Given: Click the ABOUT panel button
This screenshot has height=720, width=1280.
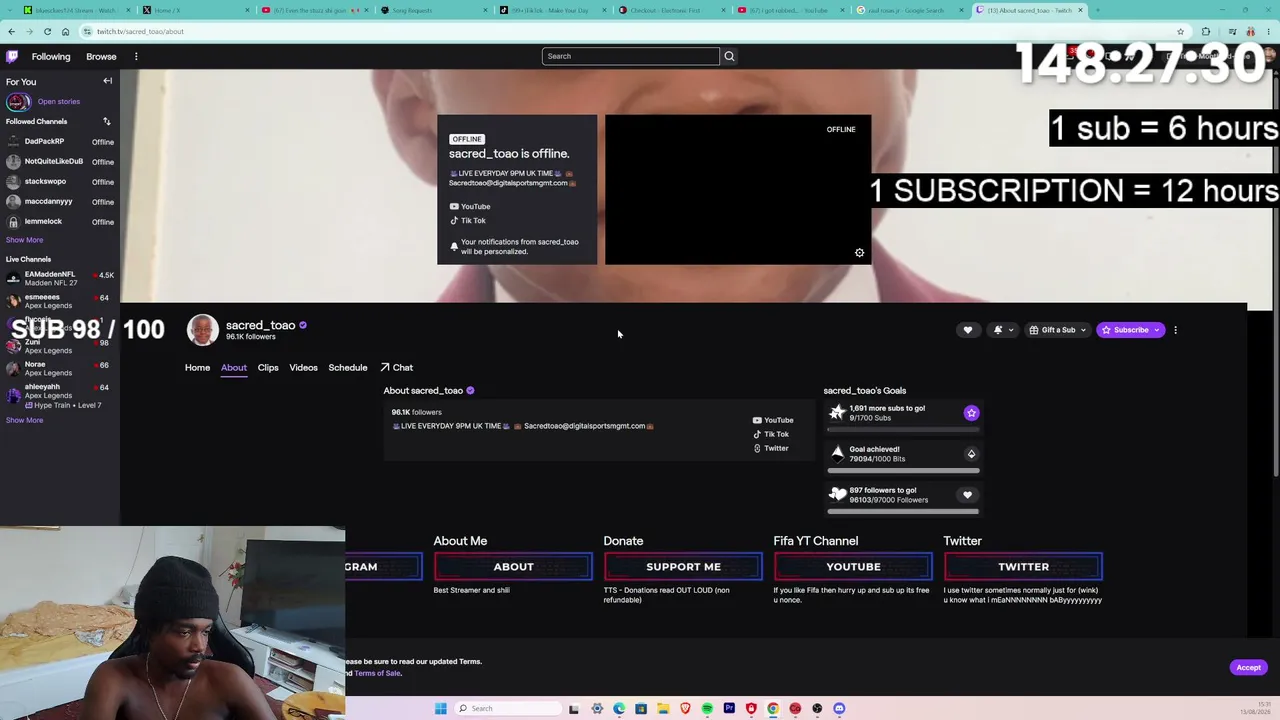Looking at the screenshot, I should tap(513, 567).
